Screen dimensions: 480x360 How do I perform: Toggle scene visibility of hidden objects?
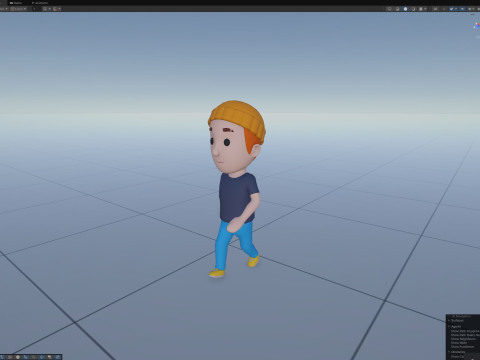click(462, 9)
